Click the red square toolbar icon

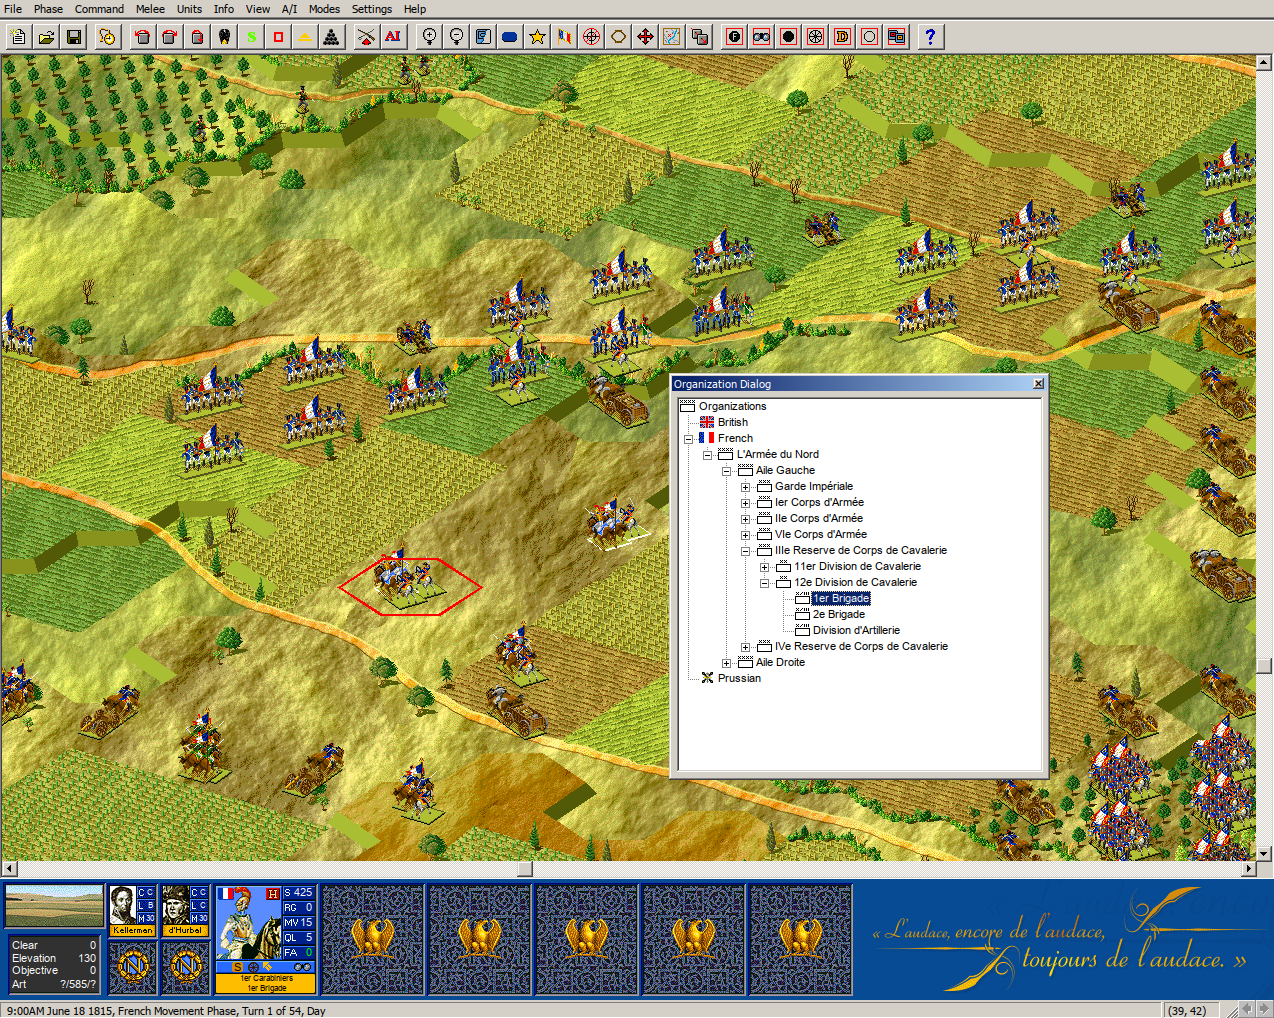278,37
